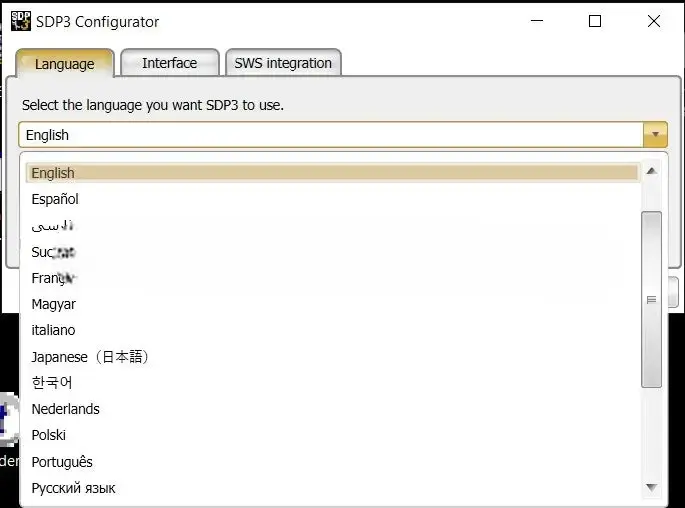Switch to the Language tab
This screenshot has height=508, width=685.
[65, 63]
